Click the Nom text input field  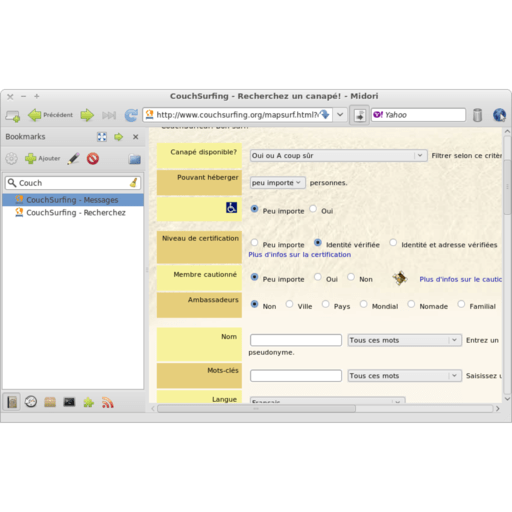(296, 340)
